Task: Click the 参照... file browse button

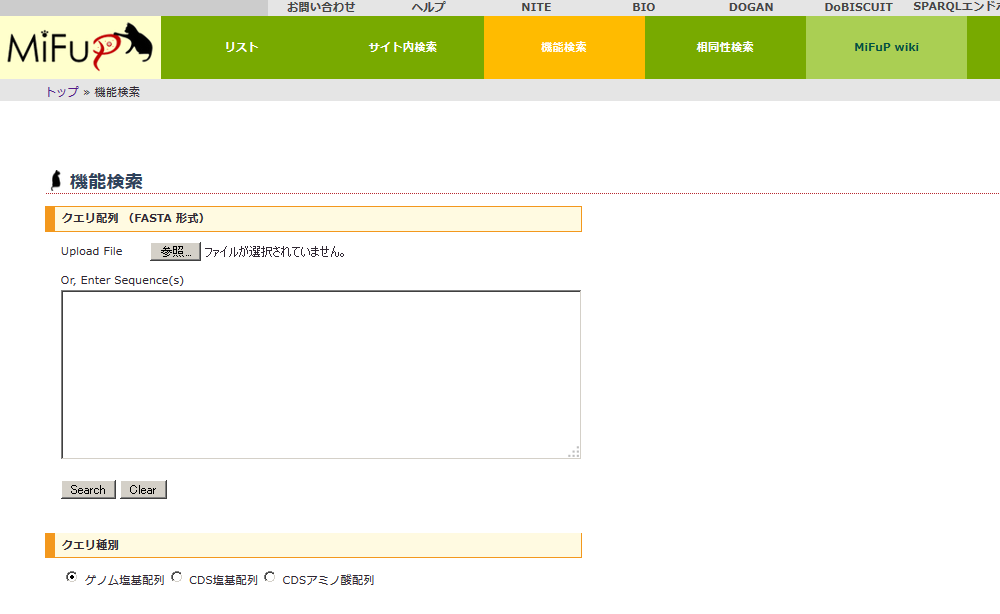Action: [x=175, y=252]
